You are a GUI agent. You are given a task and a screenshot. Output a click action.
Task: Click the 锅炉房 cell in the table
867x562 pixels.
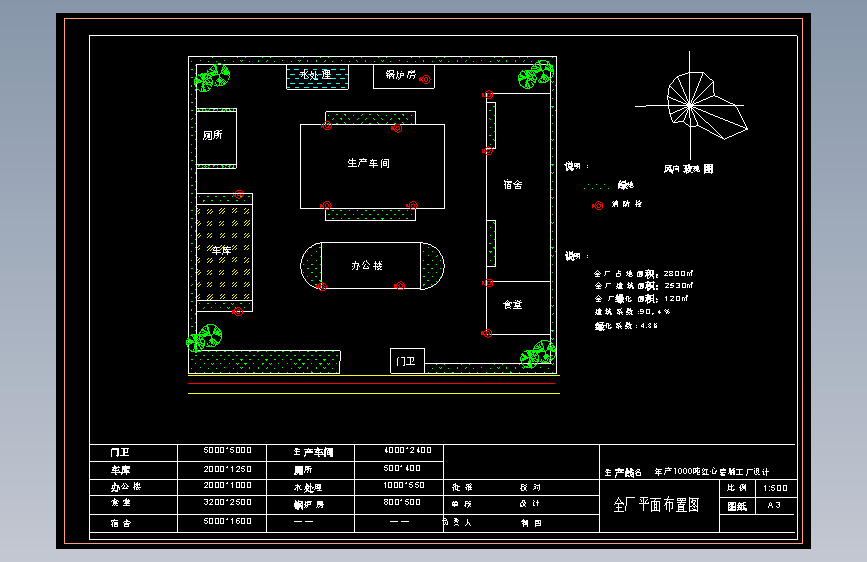click(x=309, y=505)
